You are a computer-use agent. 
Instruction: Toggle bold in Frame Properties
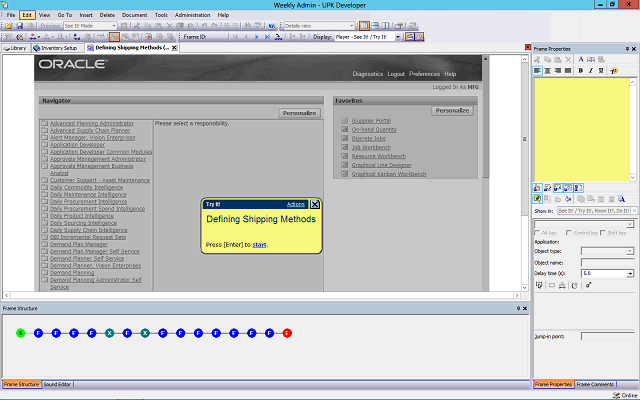[x=580, y=71]
